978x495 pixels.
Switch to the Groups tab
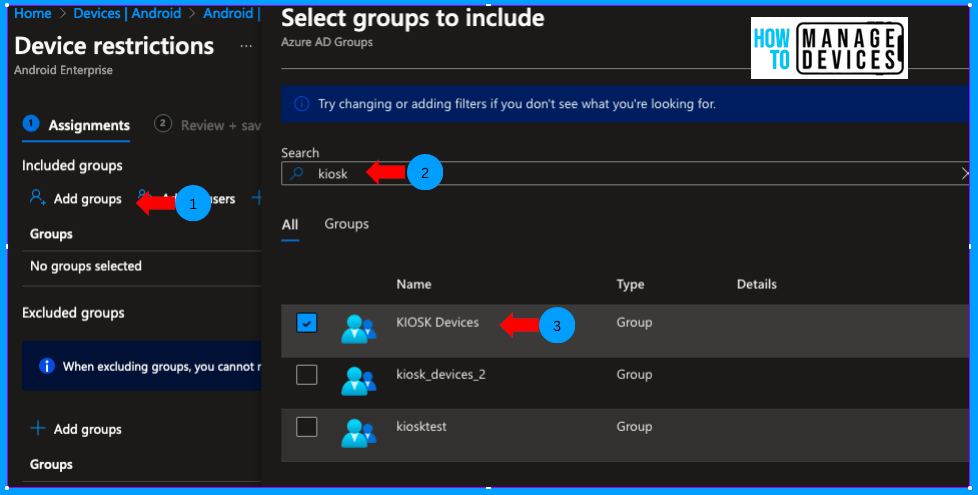347,224
